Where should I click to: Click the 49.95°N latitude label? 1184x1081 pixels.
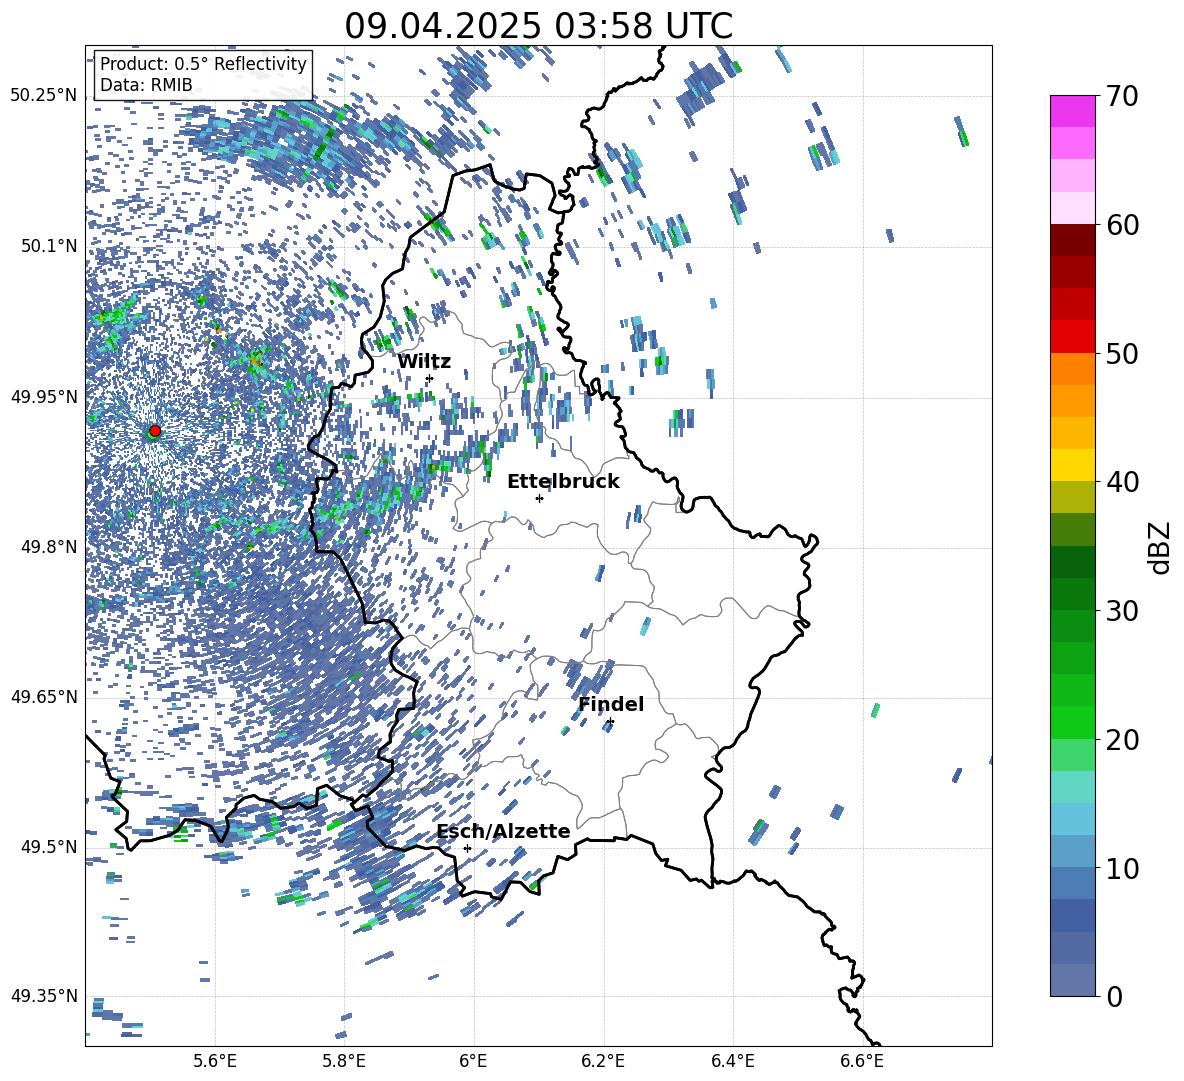pos(44,396)
